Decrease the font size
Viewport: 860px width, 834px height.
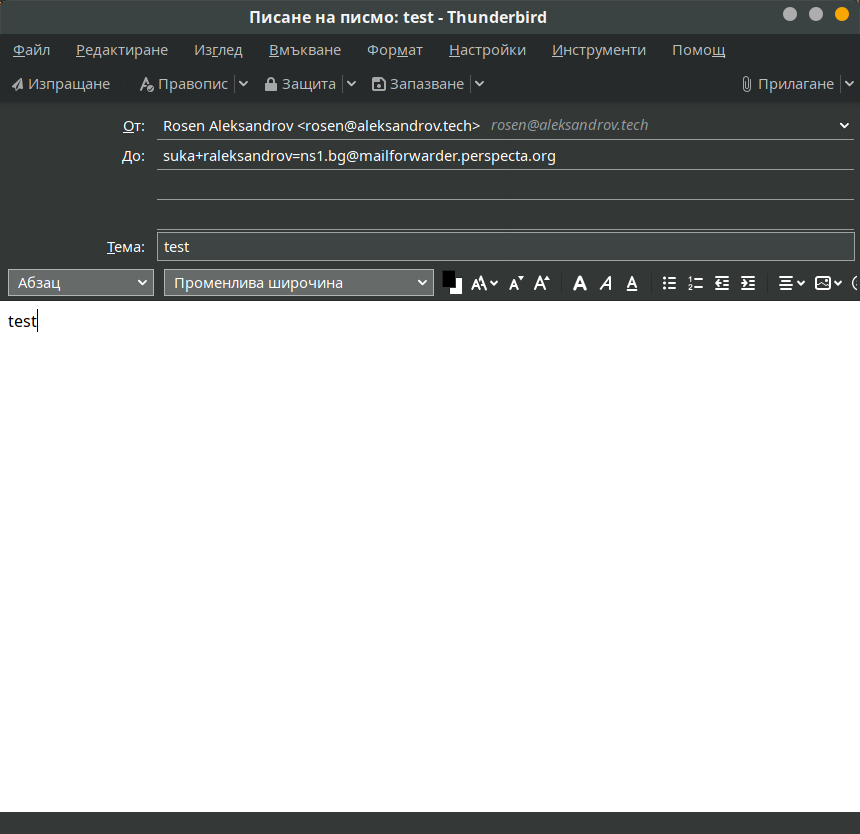(x=514, y=283)
